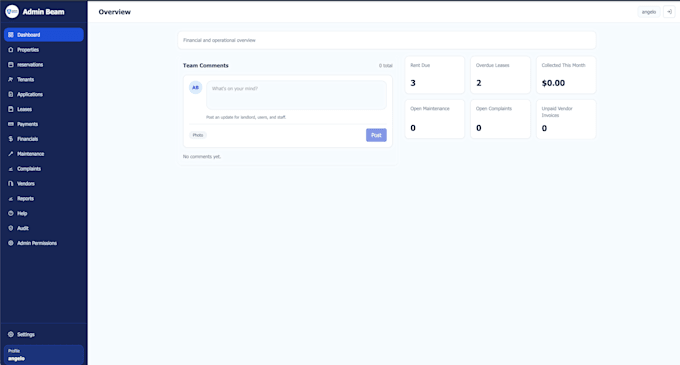The width and height of the screenshot is (680, 365).
Task: Open the Payments section
Action: [44, 124]
